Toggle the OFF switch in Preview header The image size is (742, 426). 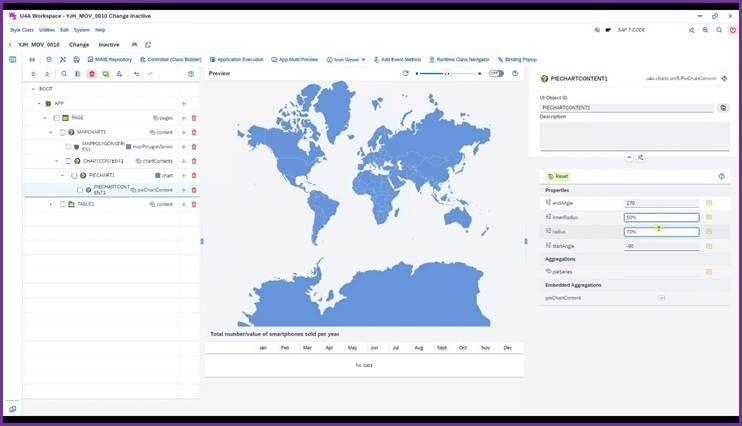(496, 73)
